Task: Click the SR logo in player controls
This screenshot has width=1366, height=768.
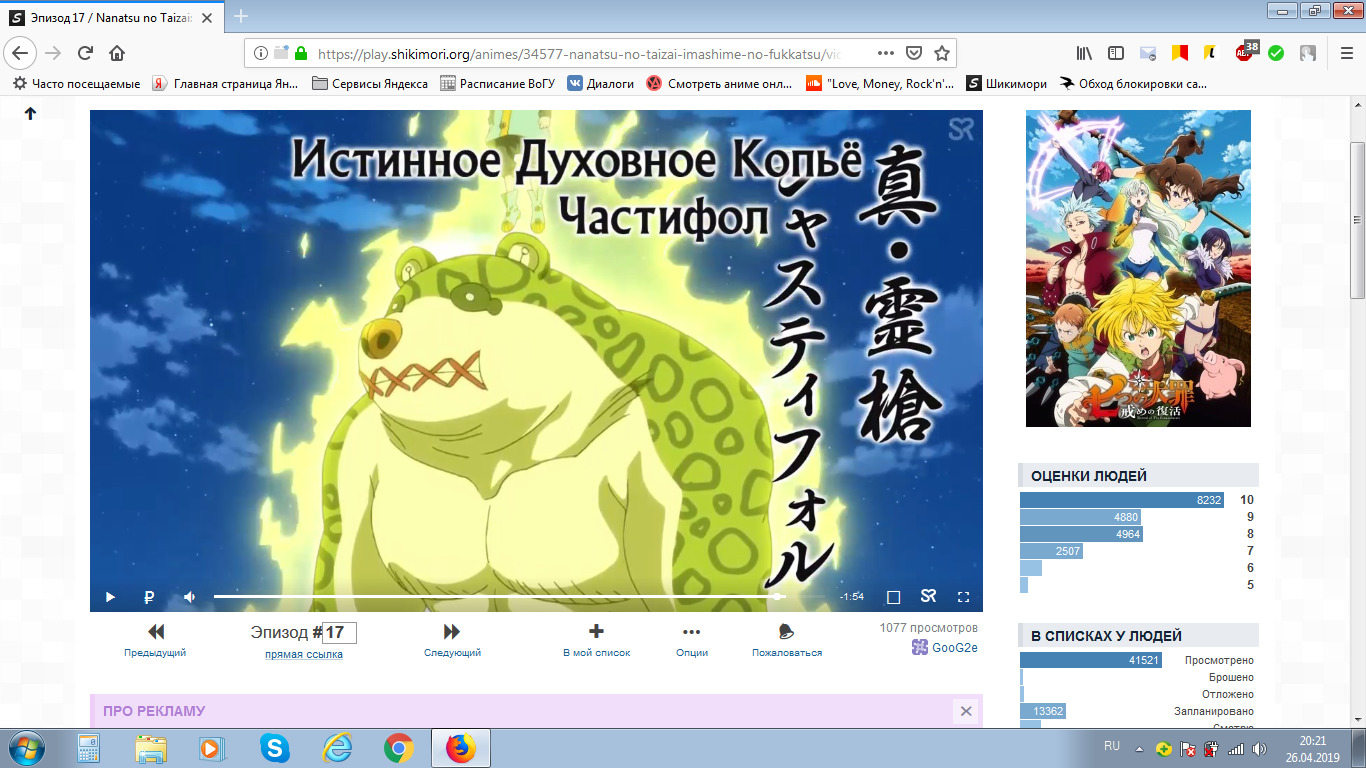Action: (928, 597)
